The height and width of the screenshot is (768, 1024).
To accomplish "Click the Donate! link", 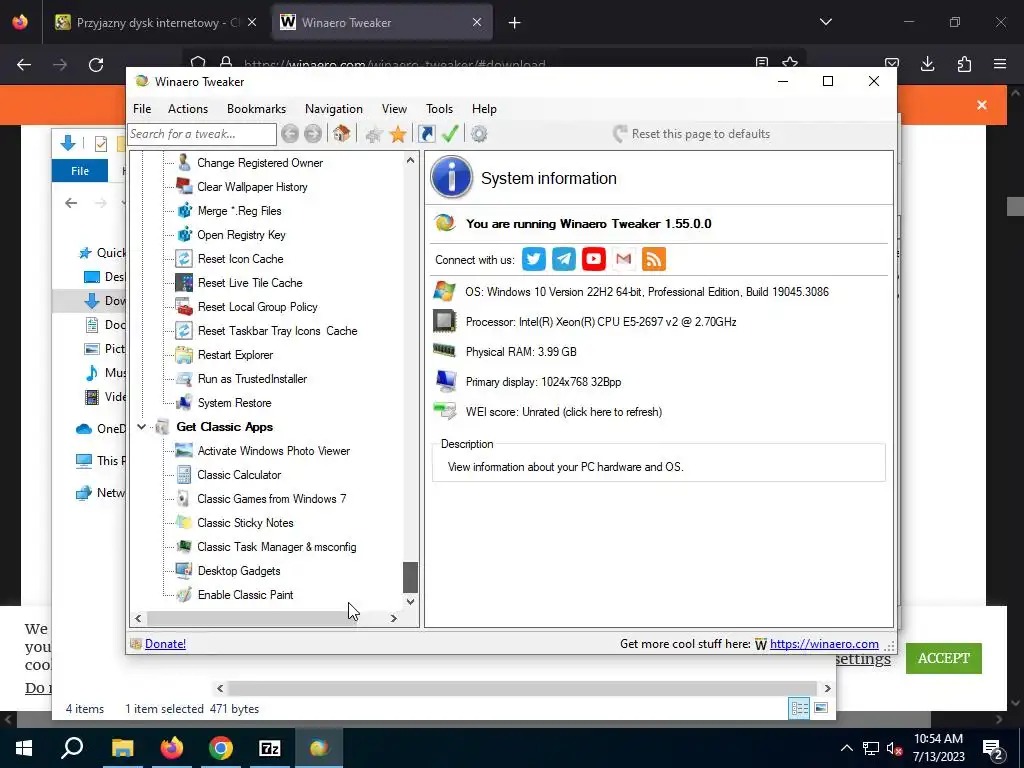I will coord(165,644).
